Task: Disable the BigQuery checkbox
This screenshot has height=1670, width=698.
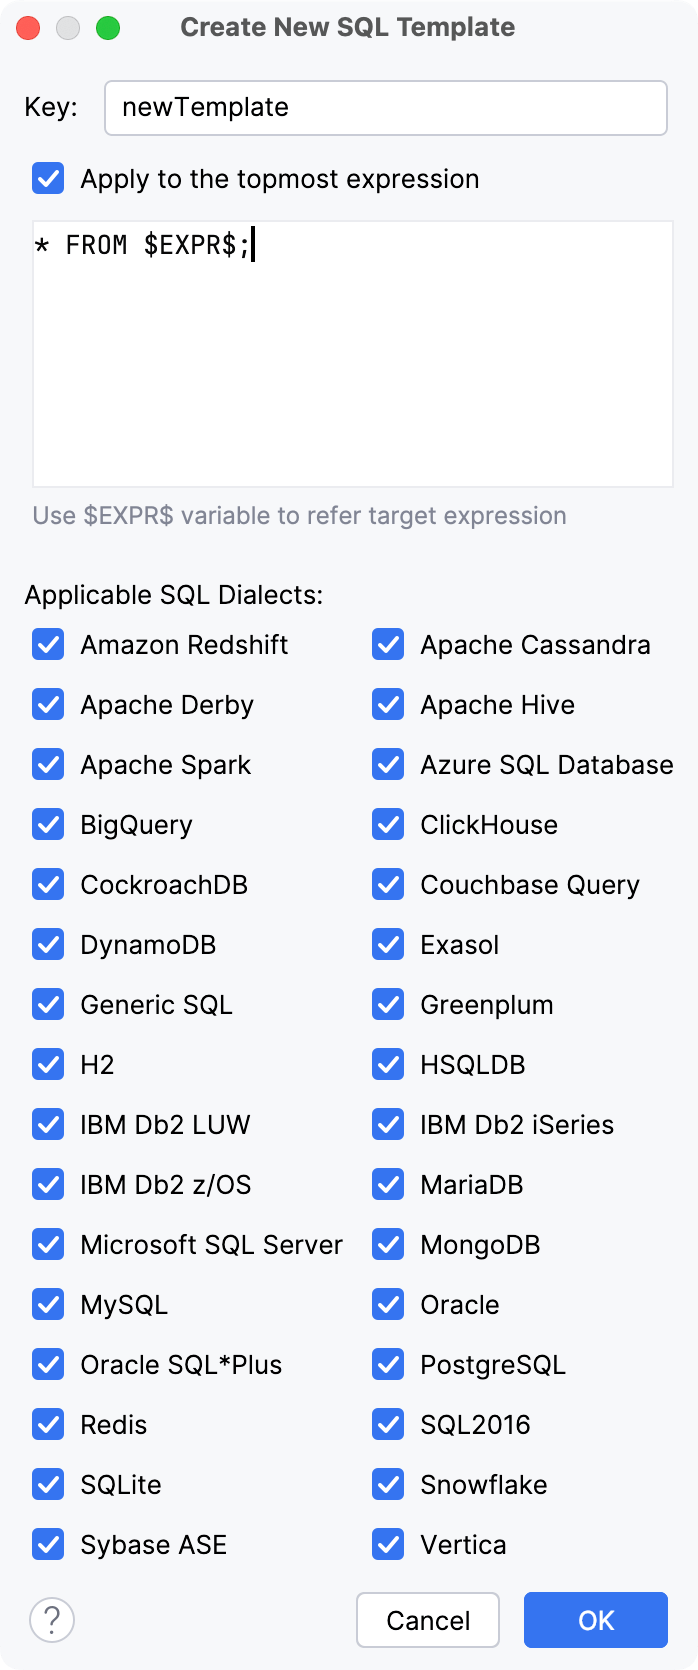Action: (x=47, y=825)
